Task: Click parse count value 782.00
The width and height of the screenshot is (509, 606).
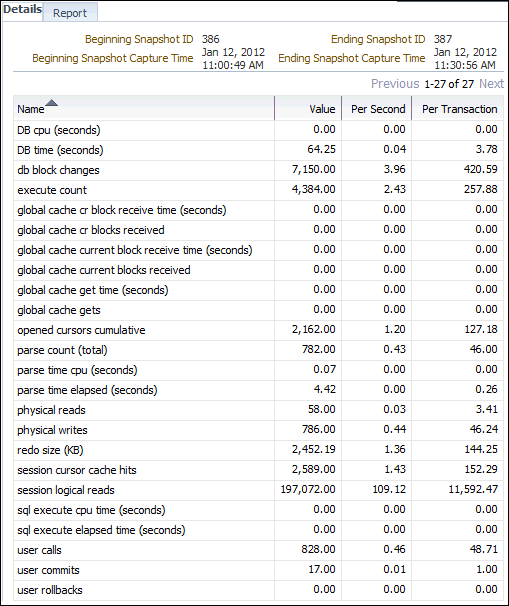Action: coord(319,349)
